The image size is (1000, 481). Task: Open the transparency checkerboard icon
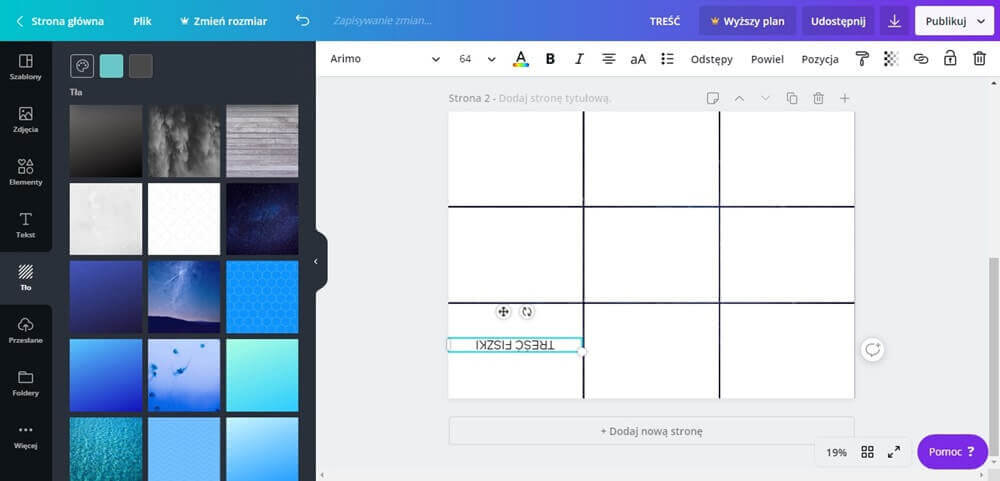[x=891, y=59]
